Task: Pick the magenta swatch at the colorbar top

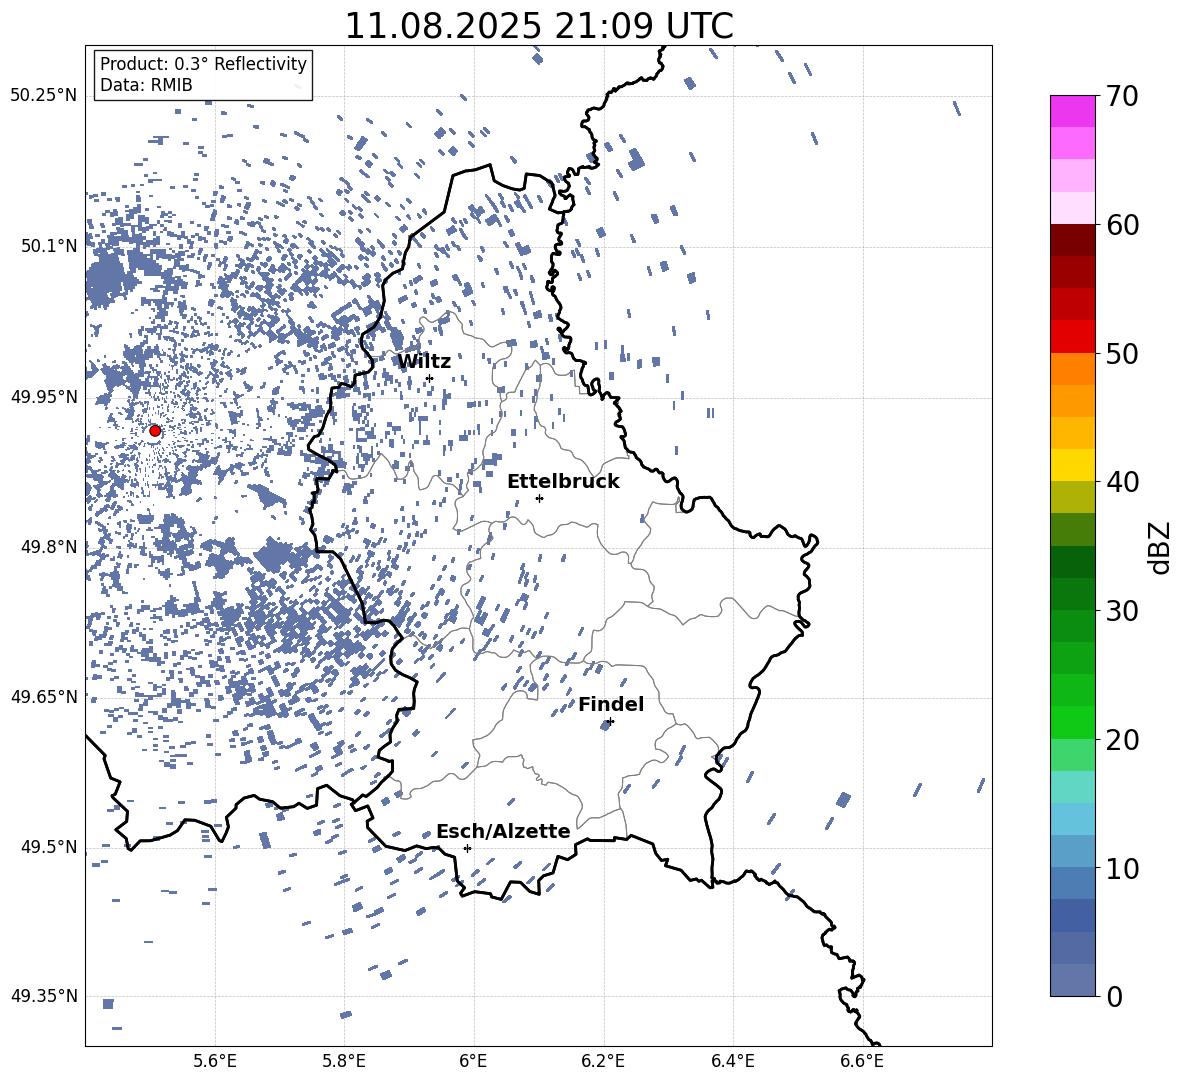Action: coord(1073,111)
